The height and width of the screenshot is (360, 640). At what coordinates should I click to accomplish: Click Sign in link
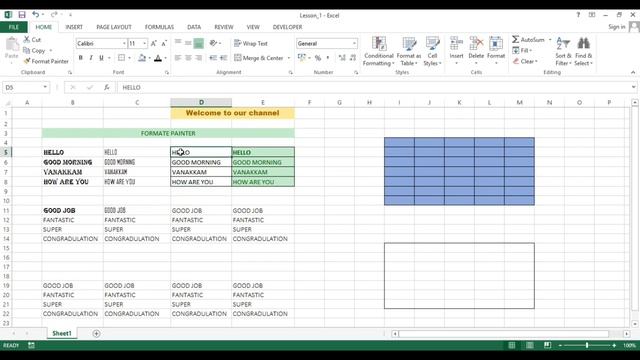pos(617,27)
